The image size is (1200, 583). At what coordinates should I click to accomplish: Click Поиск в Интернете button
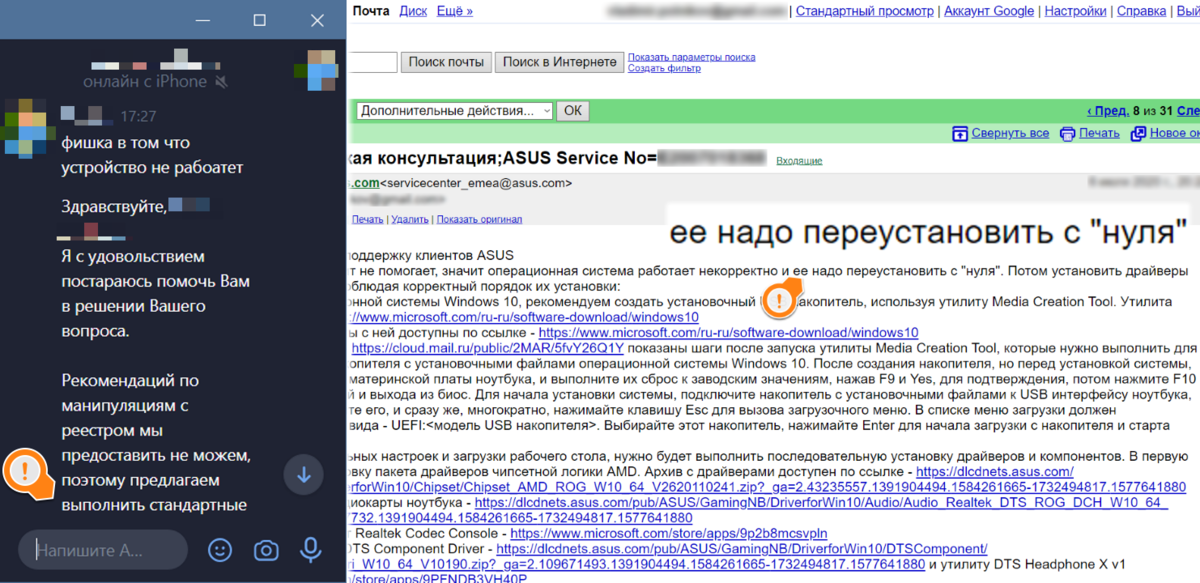click(x=560, y=62)
